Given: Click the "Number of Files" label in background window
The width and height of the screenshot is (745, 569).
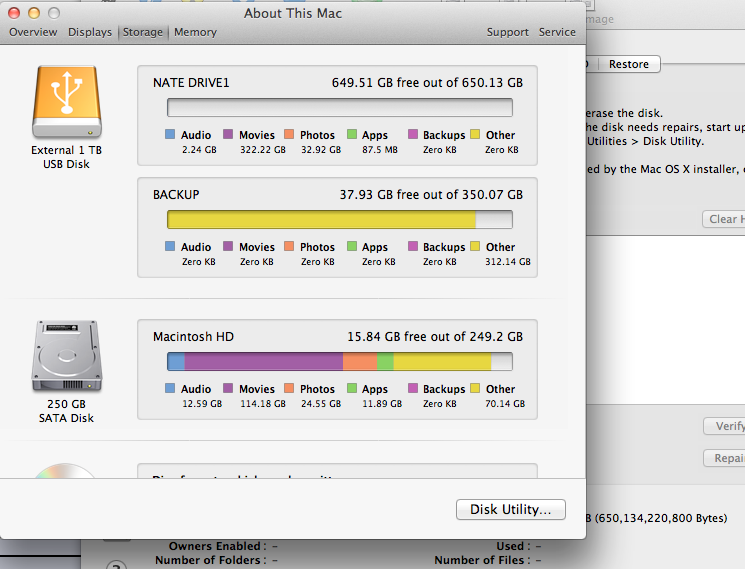Looking at the screenshot, I should pos(478,560).
